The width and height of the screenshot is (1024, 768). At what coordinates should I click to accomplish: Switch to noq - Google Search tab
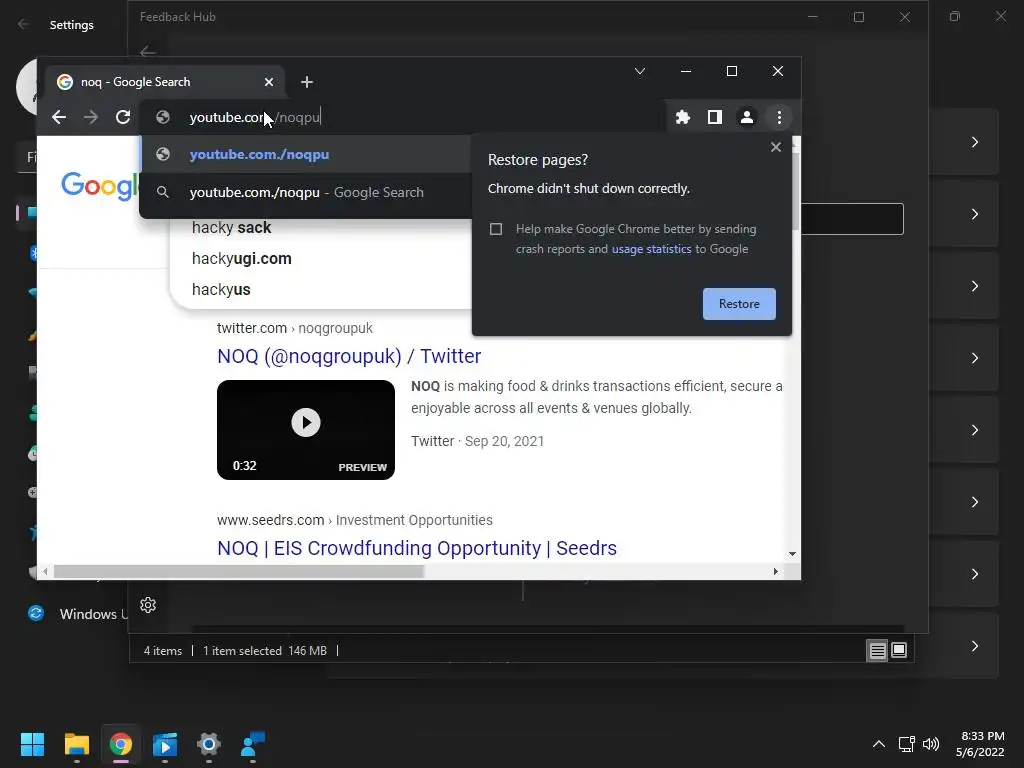(165, 82)
